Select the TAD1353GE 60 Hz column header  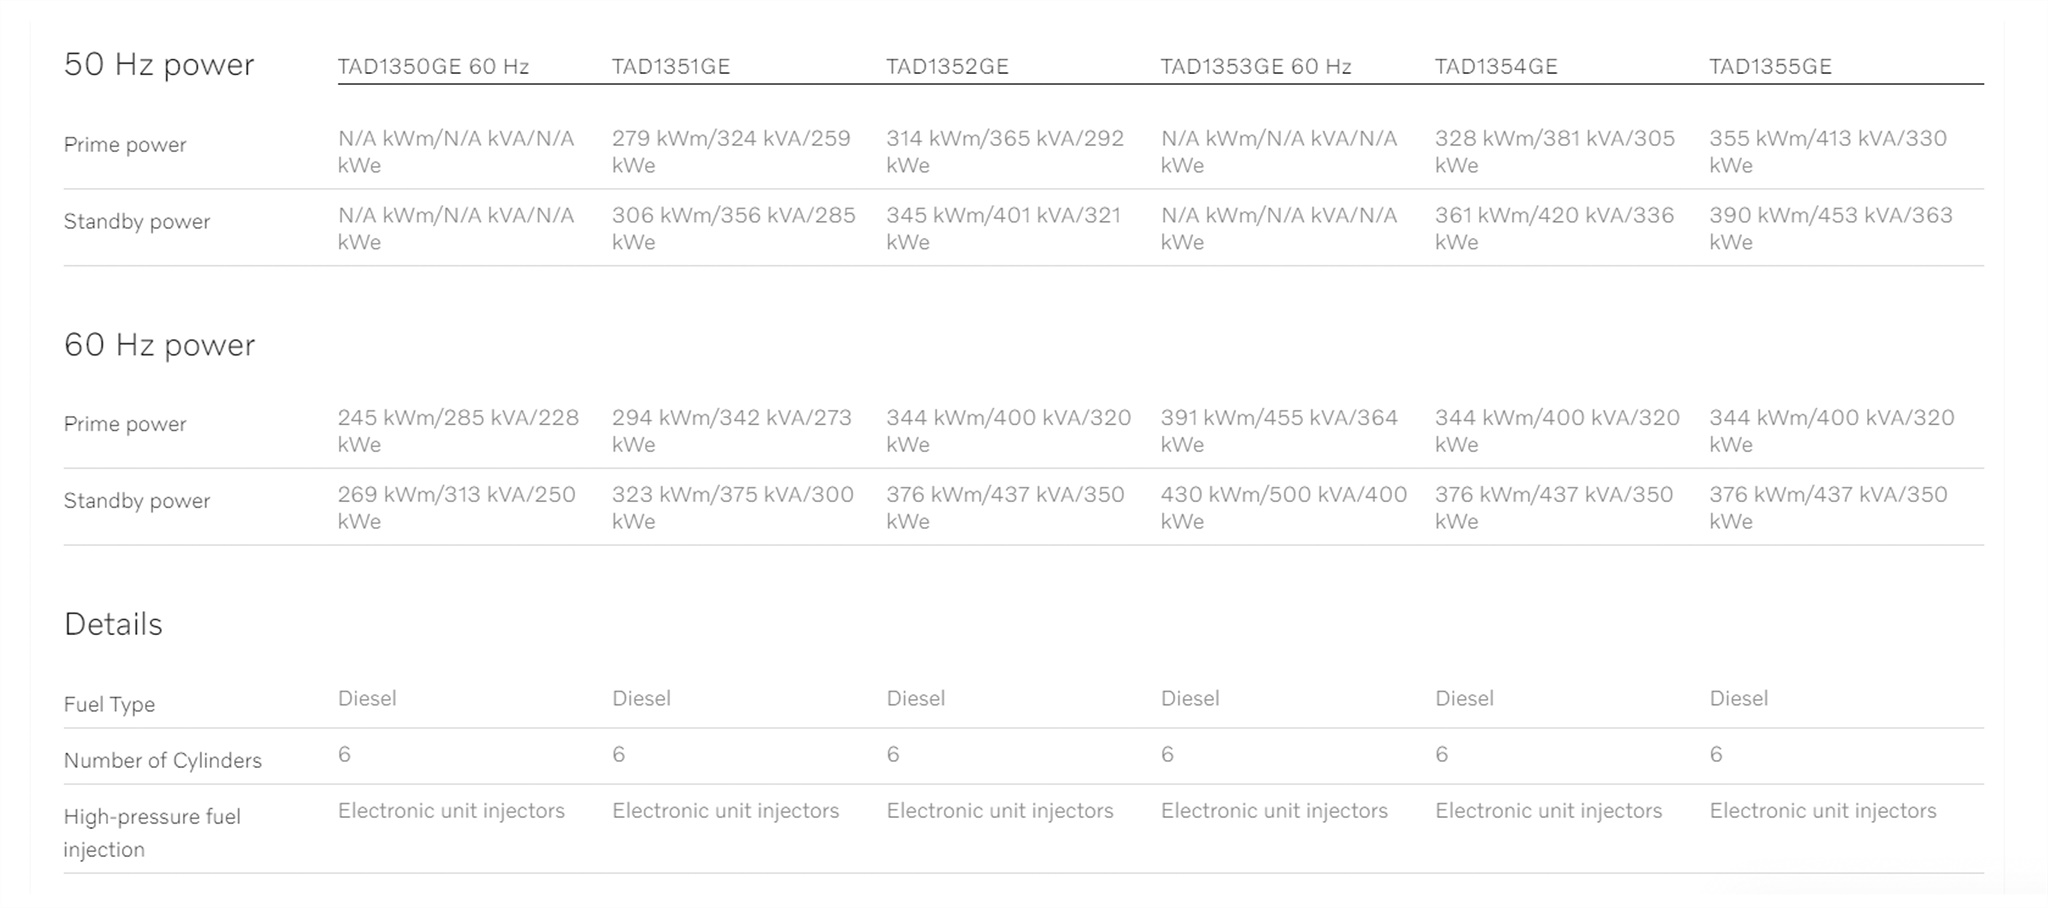tap(1256, 66)
